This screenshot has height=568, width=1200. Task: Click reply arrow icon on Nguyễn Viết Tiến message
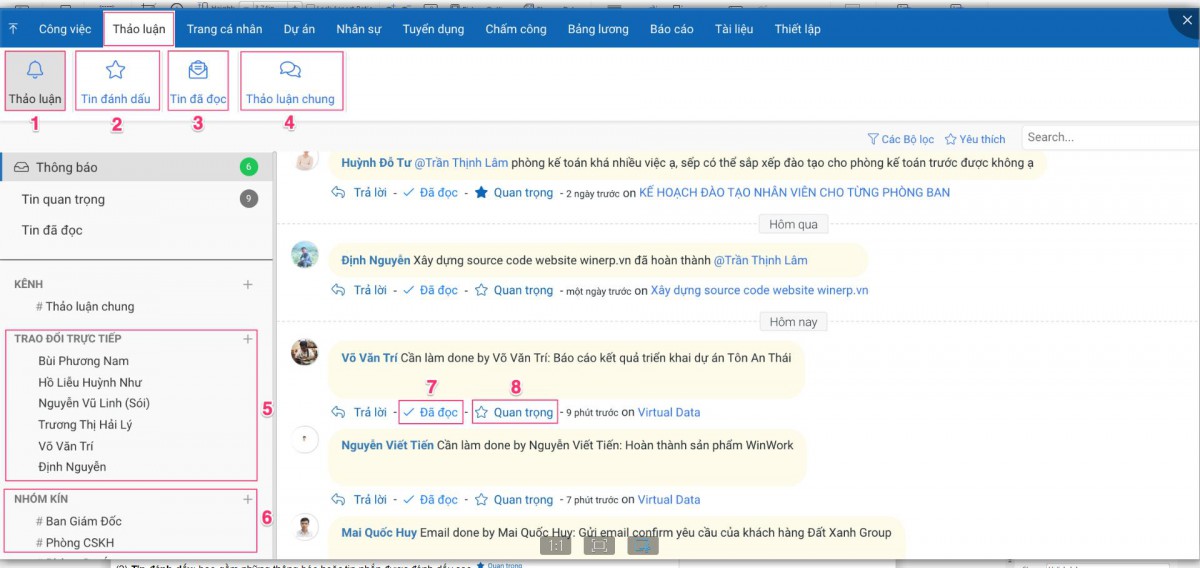(338, 499)
